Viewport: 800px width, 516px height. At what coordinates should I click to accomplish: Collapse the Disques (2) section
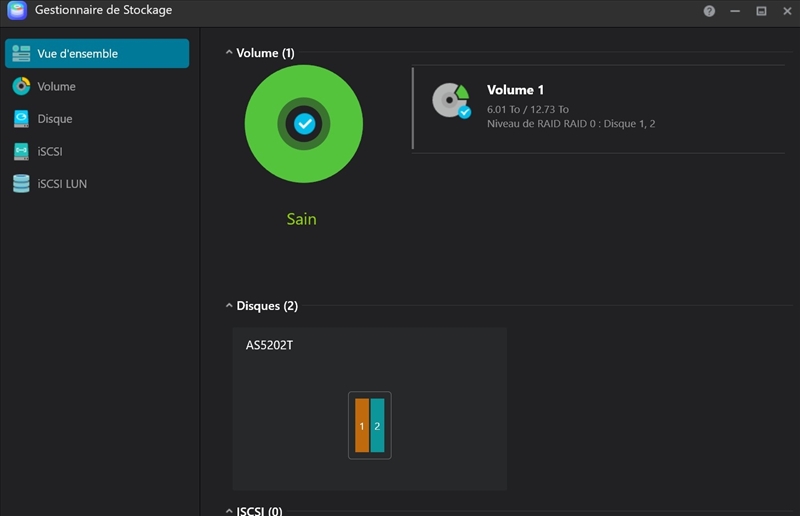click(x=229, y=306)
